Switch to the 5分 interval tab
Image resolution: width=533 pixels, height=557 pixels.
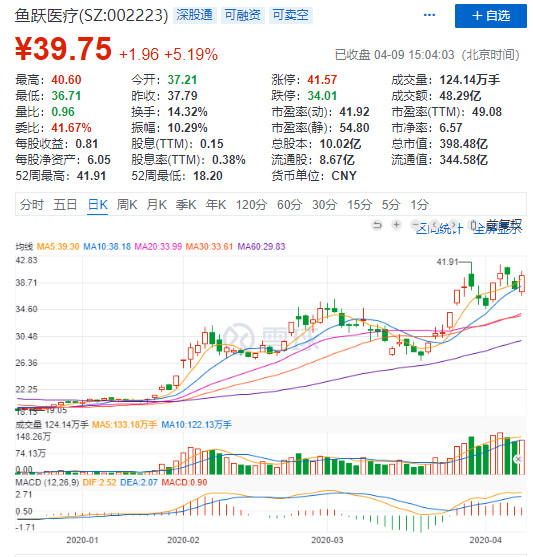(391, 205)
